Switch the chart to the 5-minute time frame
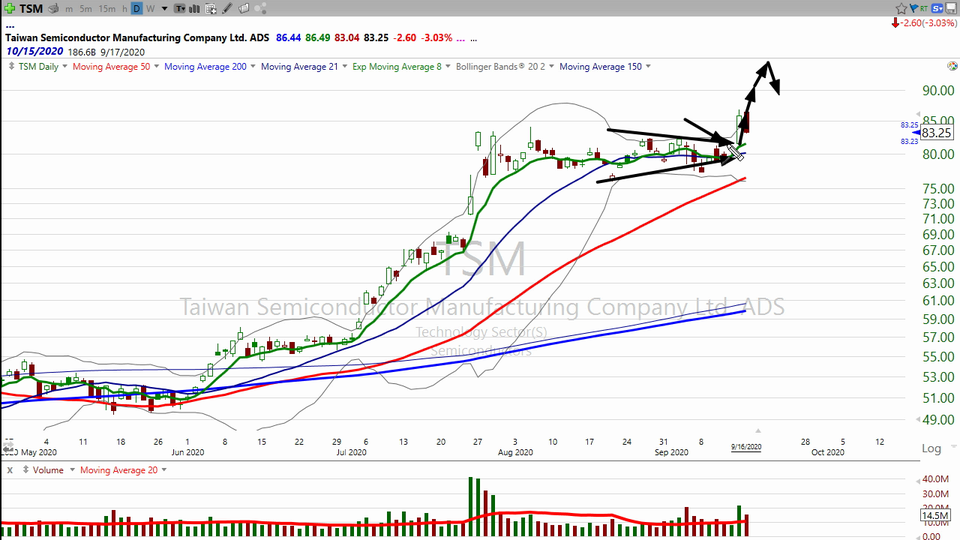The height and width of the screenshot is (540, 960). [x=86, y=9]
